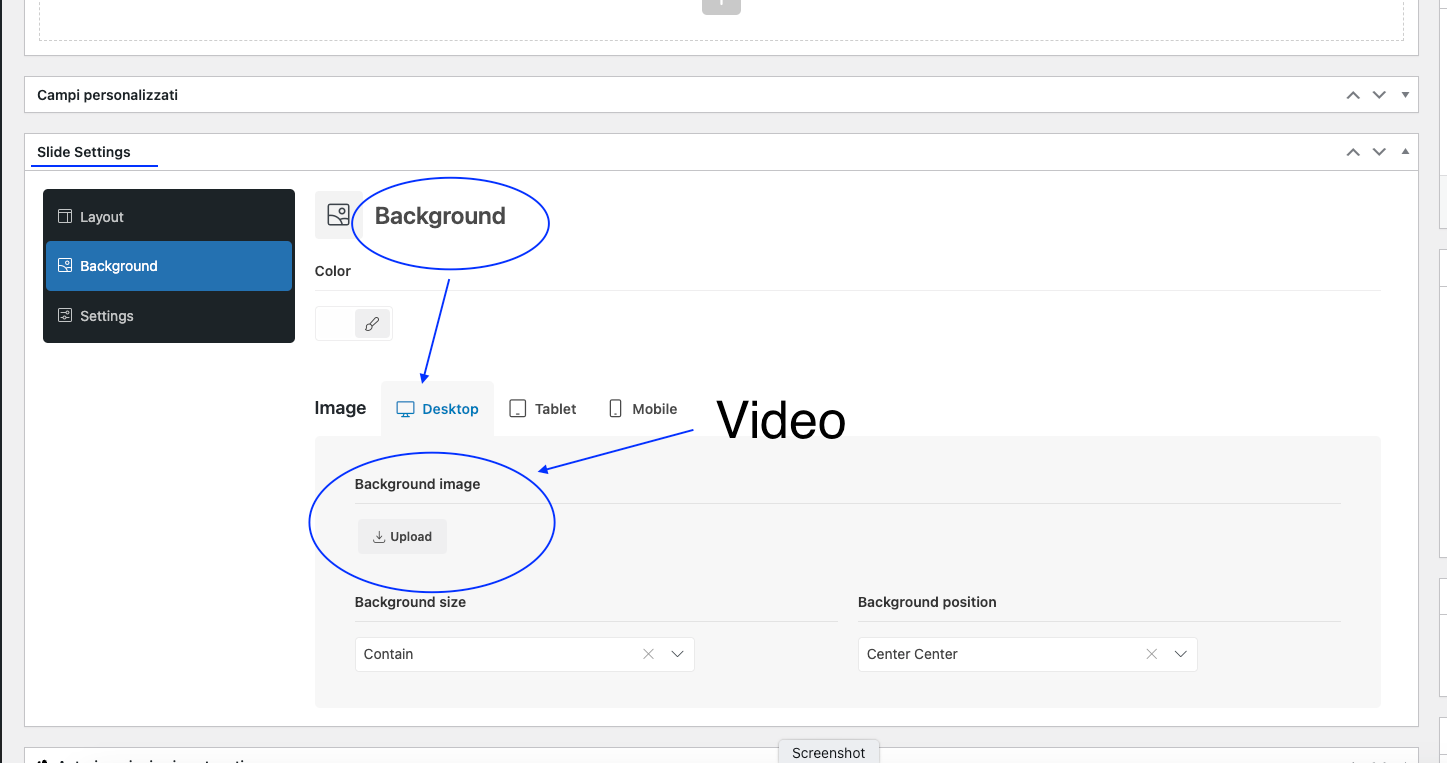Toggle the Campi personalizzati panel collapse triangle

[1405, 95]
